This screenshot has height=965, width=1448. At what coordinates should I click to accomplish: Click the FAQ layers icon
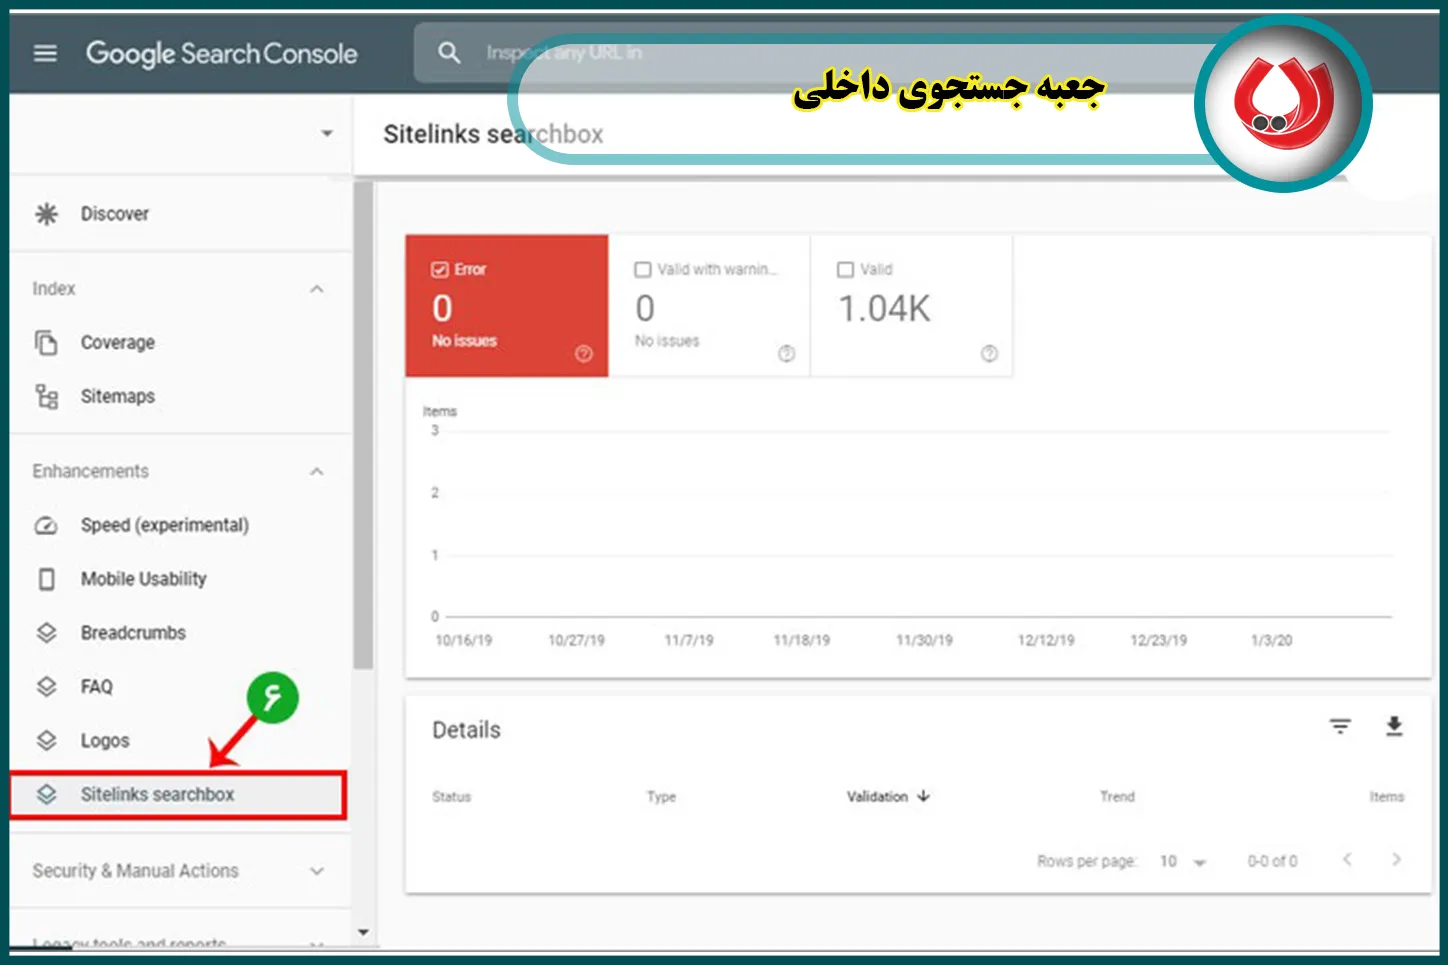[46, 687]
